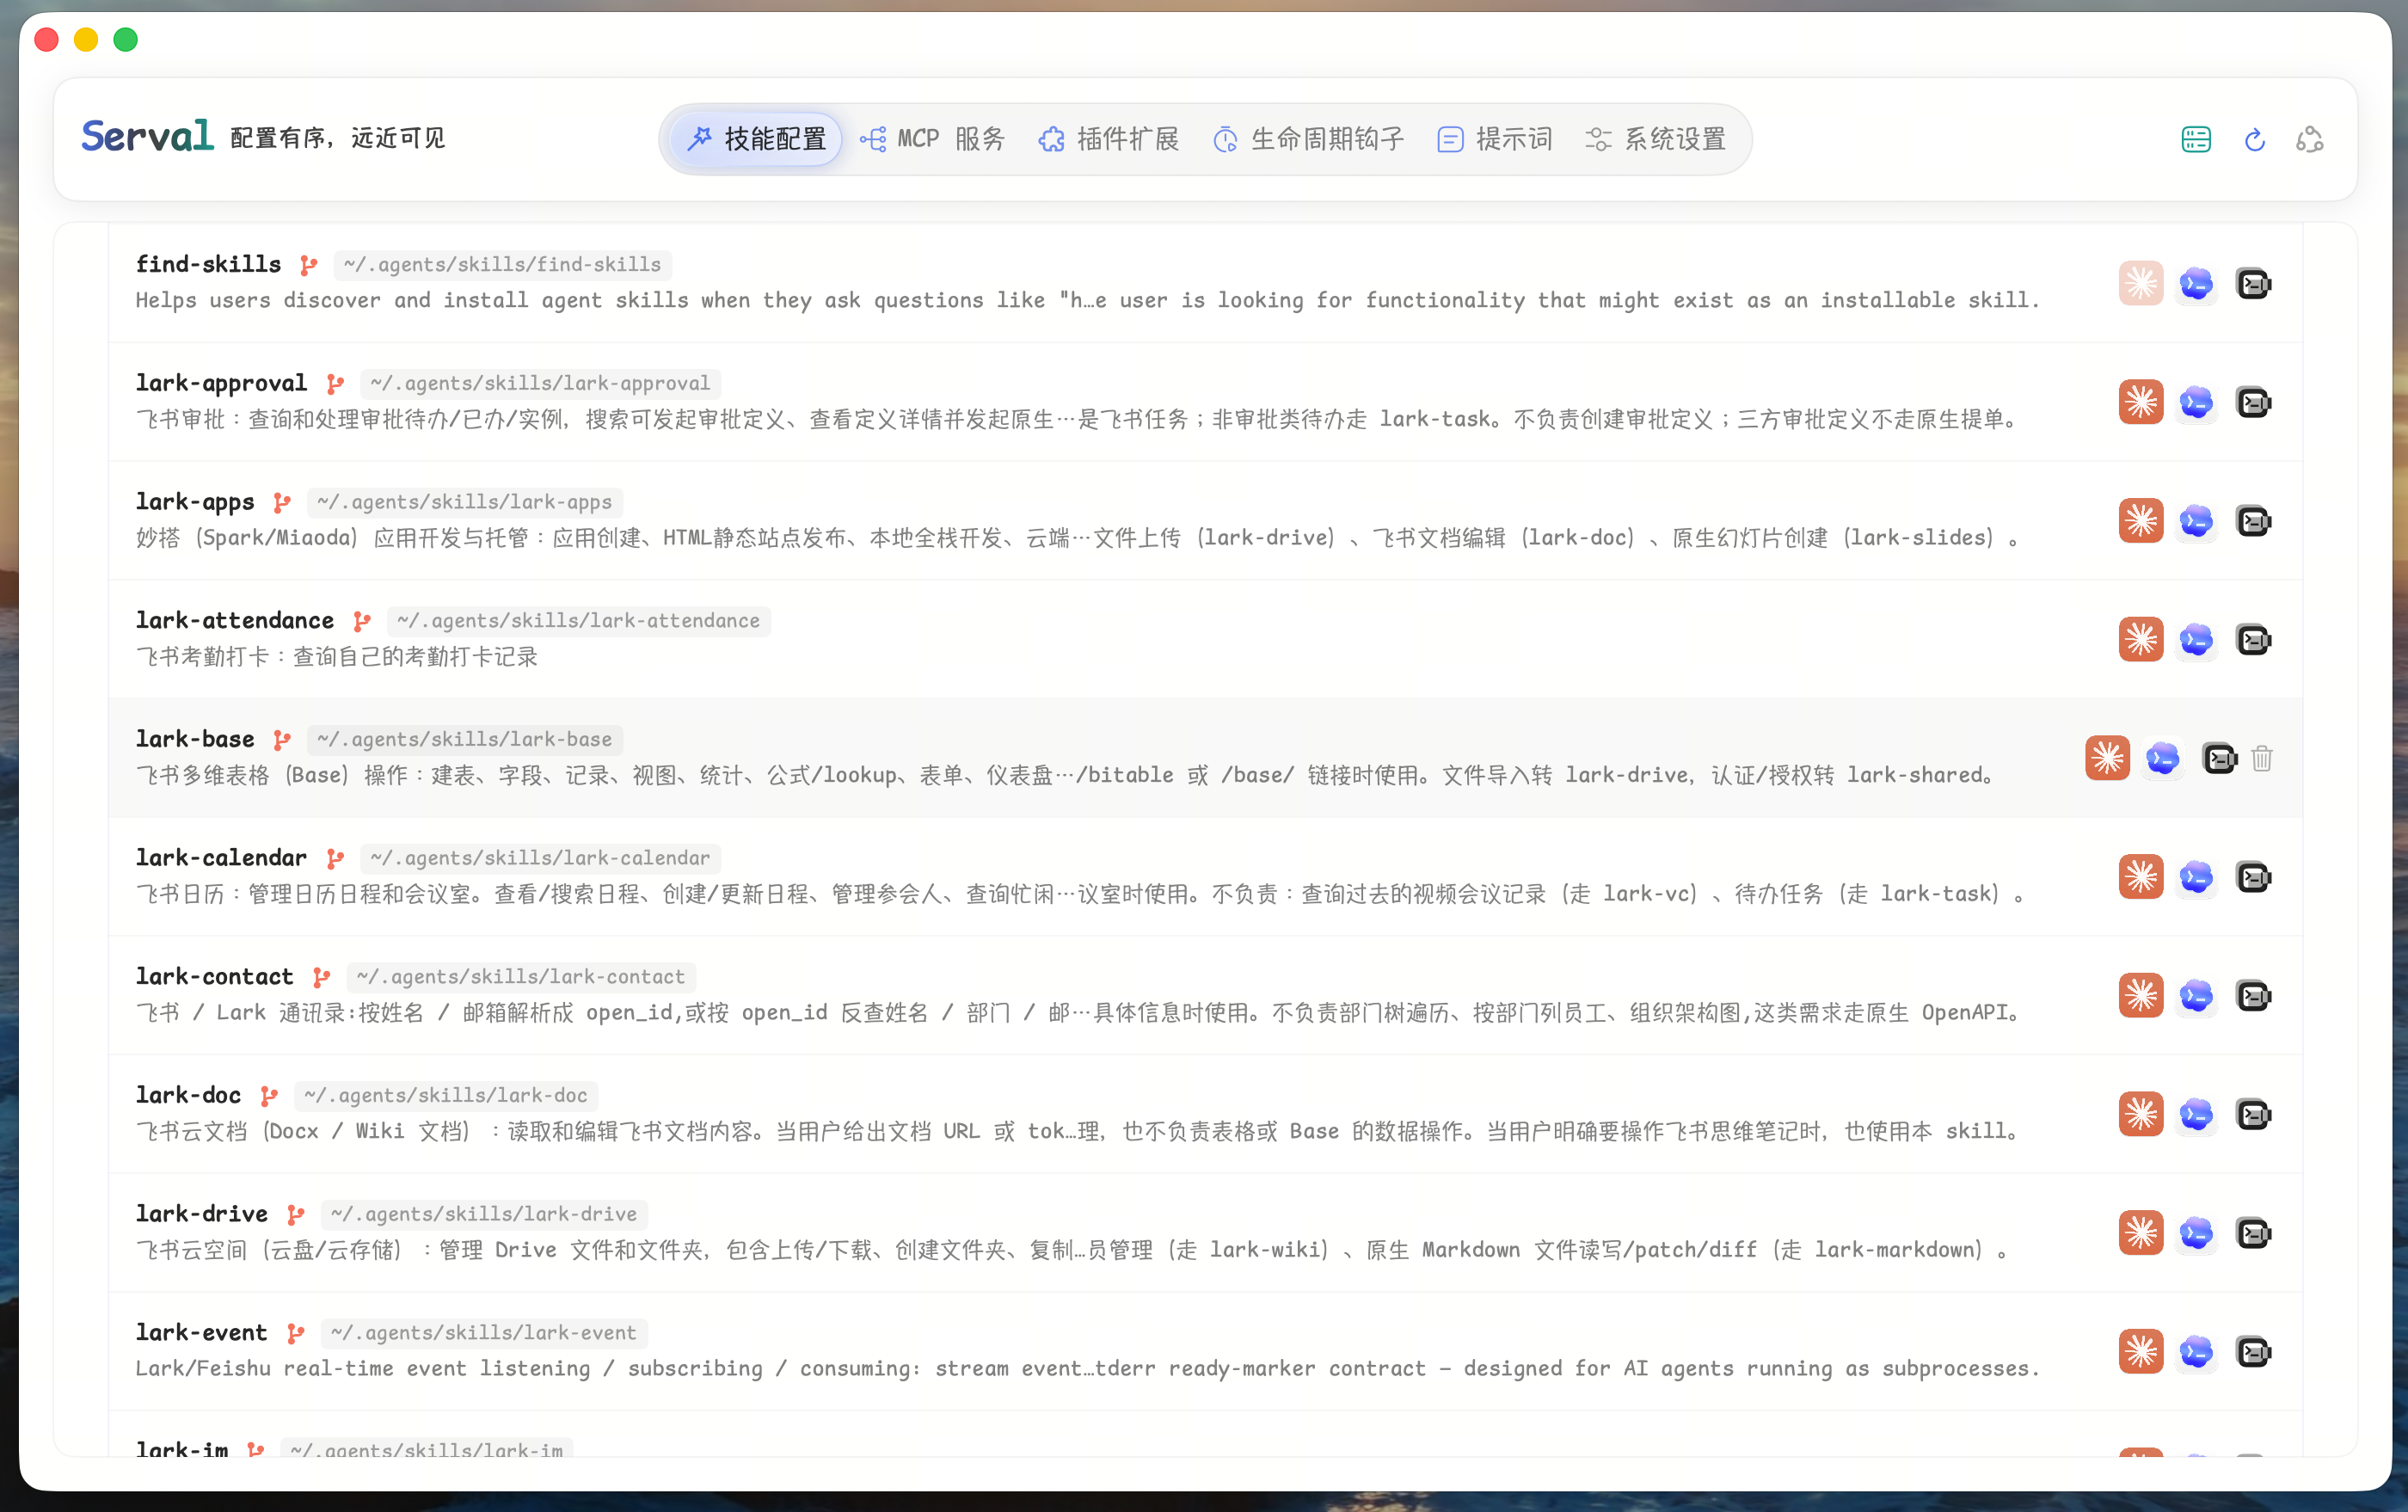
Task: Click the ~/.agents/skills/lark-attendance path chip
Action: pyautogui.click(x=579, y=621)
